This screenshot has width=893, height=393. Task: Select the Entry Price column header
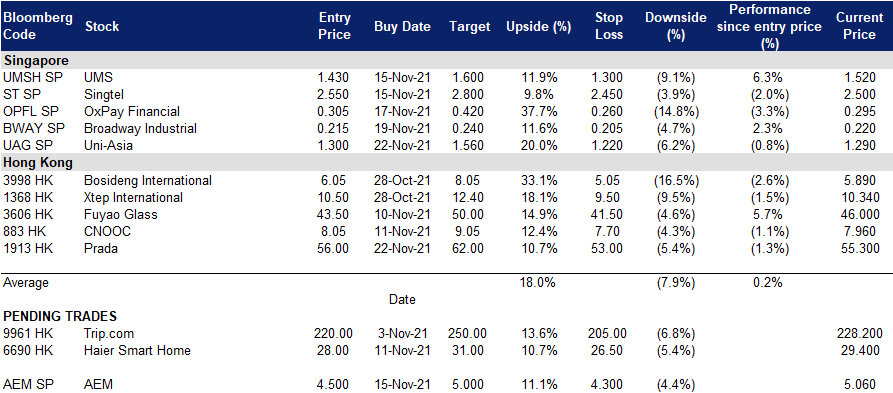[x=334, y=26]
